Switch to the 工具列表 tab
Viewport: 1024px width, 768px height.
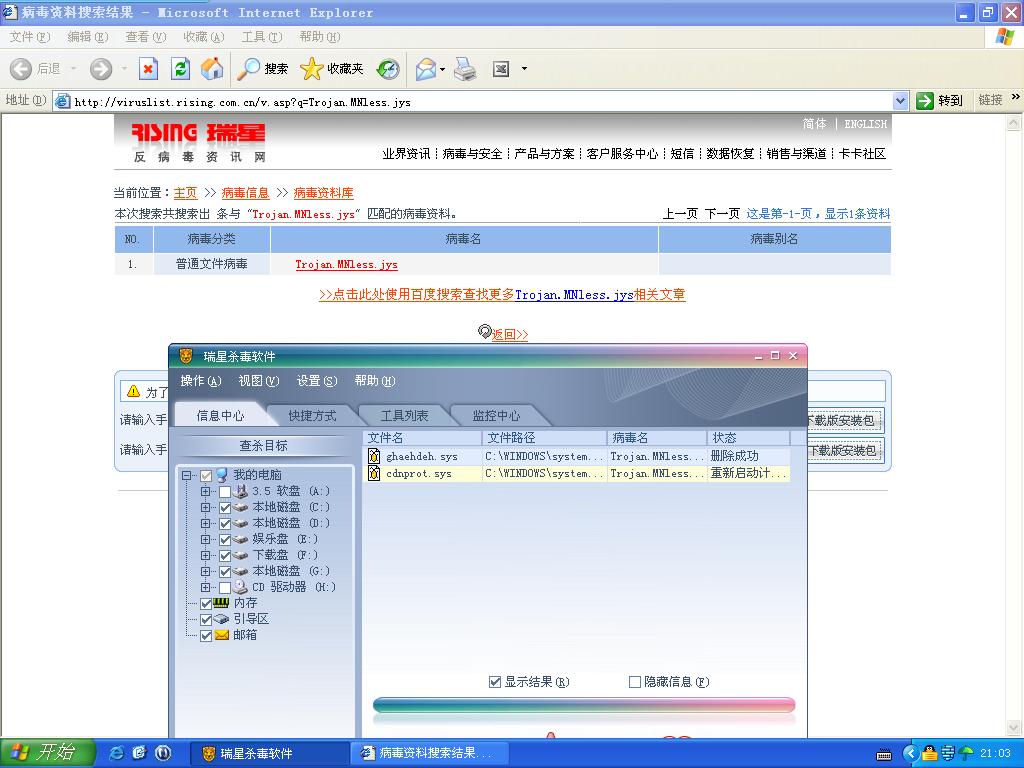click(404, 415)
